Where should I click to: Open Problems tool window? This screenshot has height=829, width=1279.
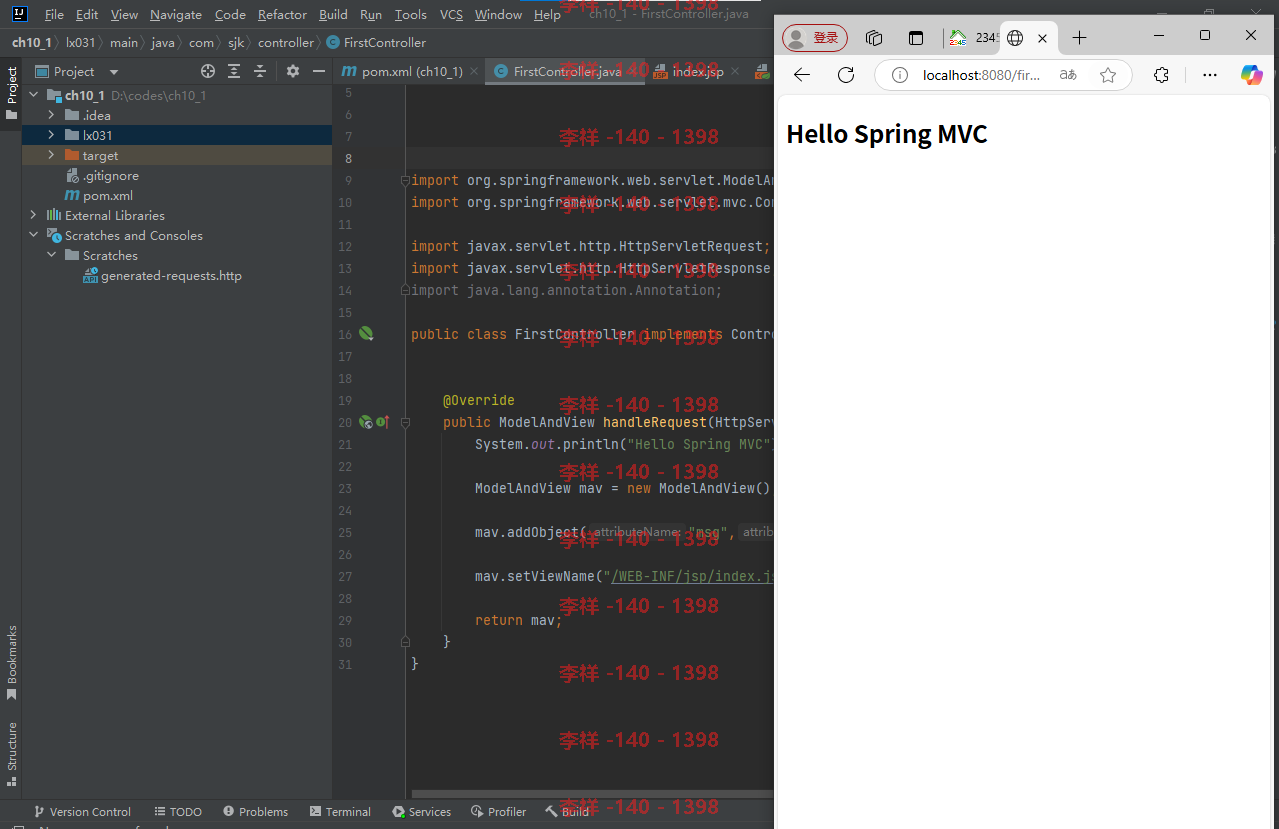point(255,812)
